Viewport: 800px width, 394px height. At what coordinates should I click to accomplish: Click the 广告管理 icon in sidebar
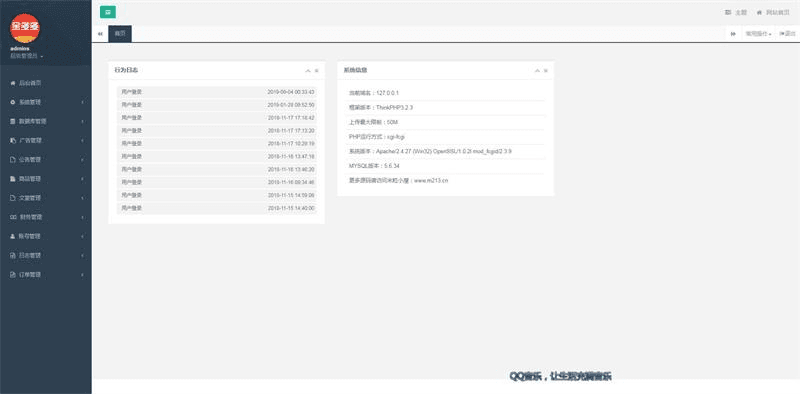click(13, 140)
